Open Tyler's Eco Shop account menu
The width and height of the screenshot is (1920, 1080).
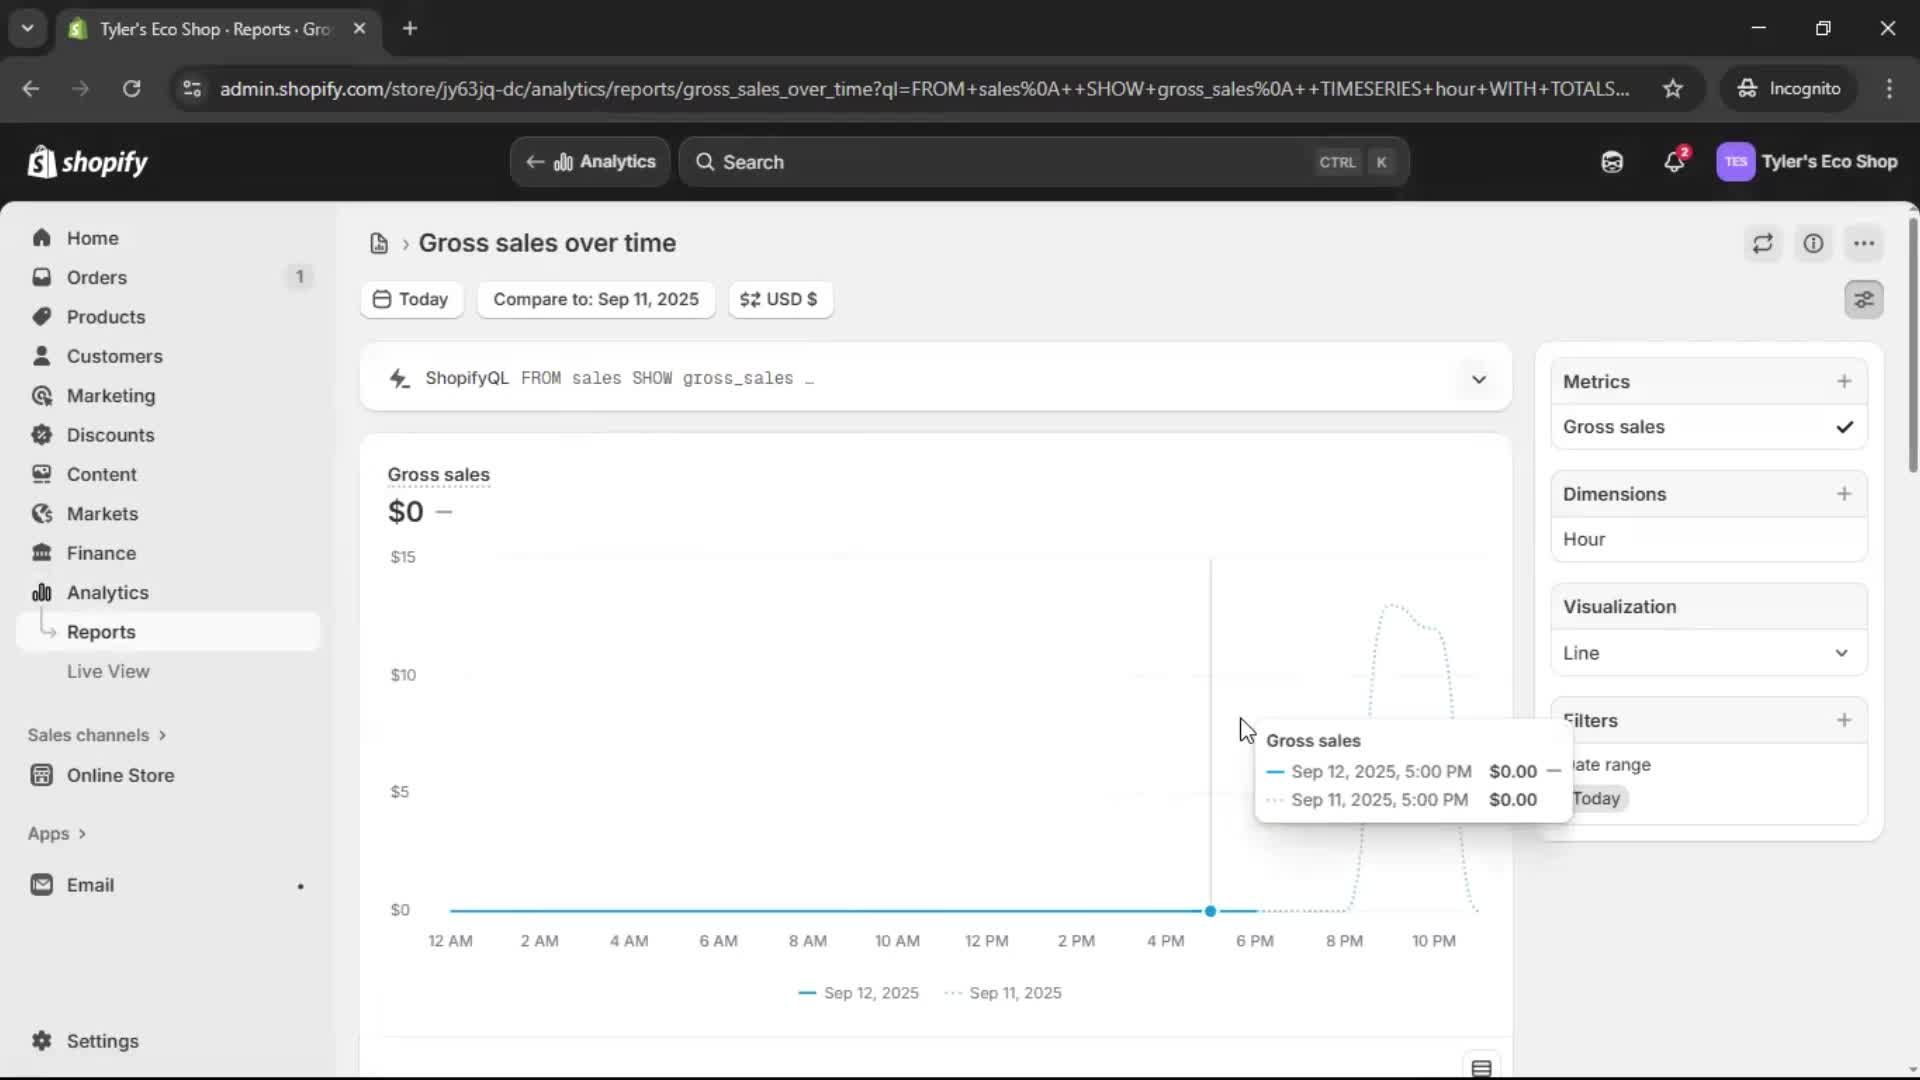[1808, 162]
